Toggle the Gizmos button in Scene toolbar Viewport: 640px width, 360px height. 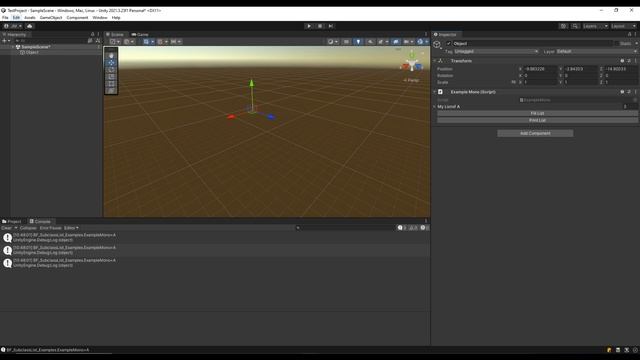[421, 42]
